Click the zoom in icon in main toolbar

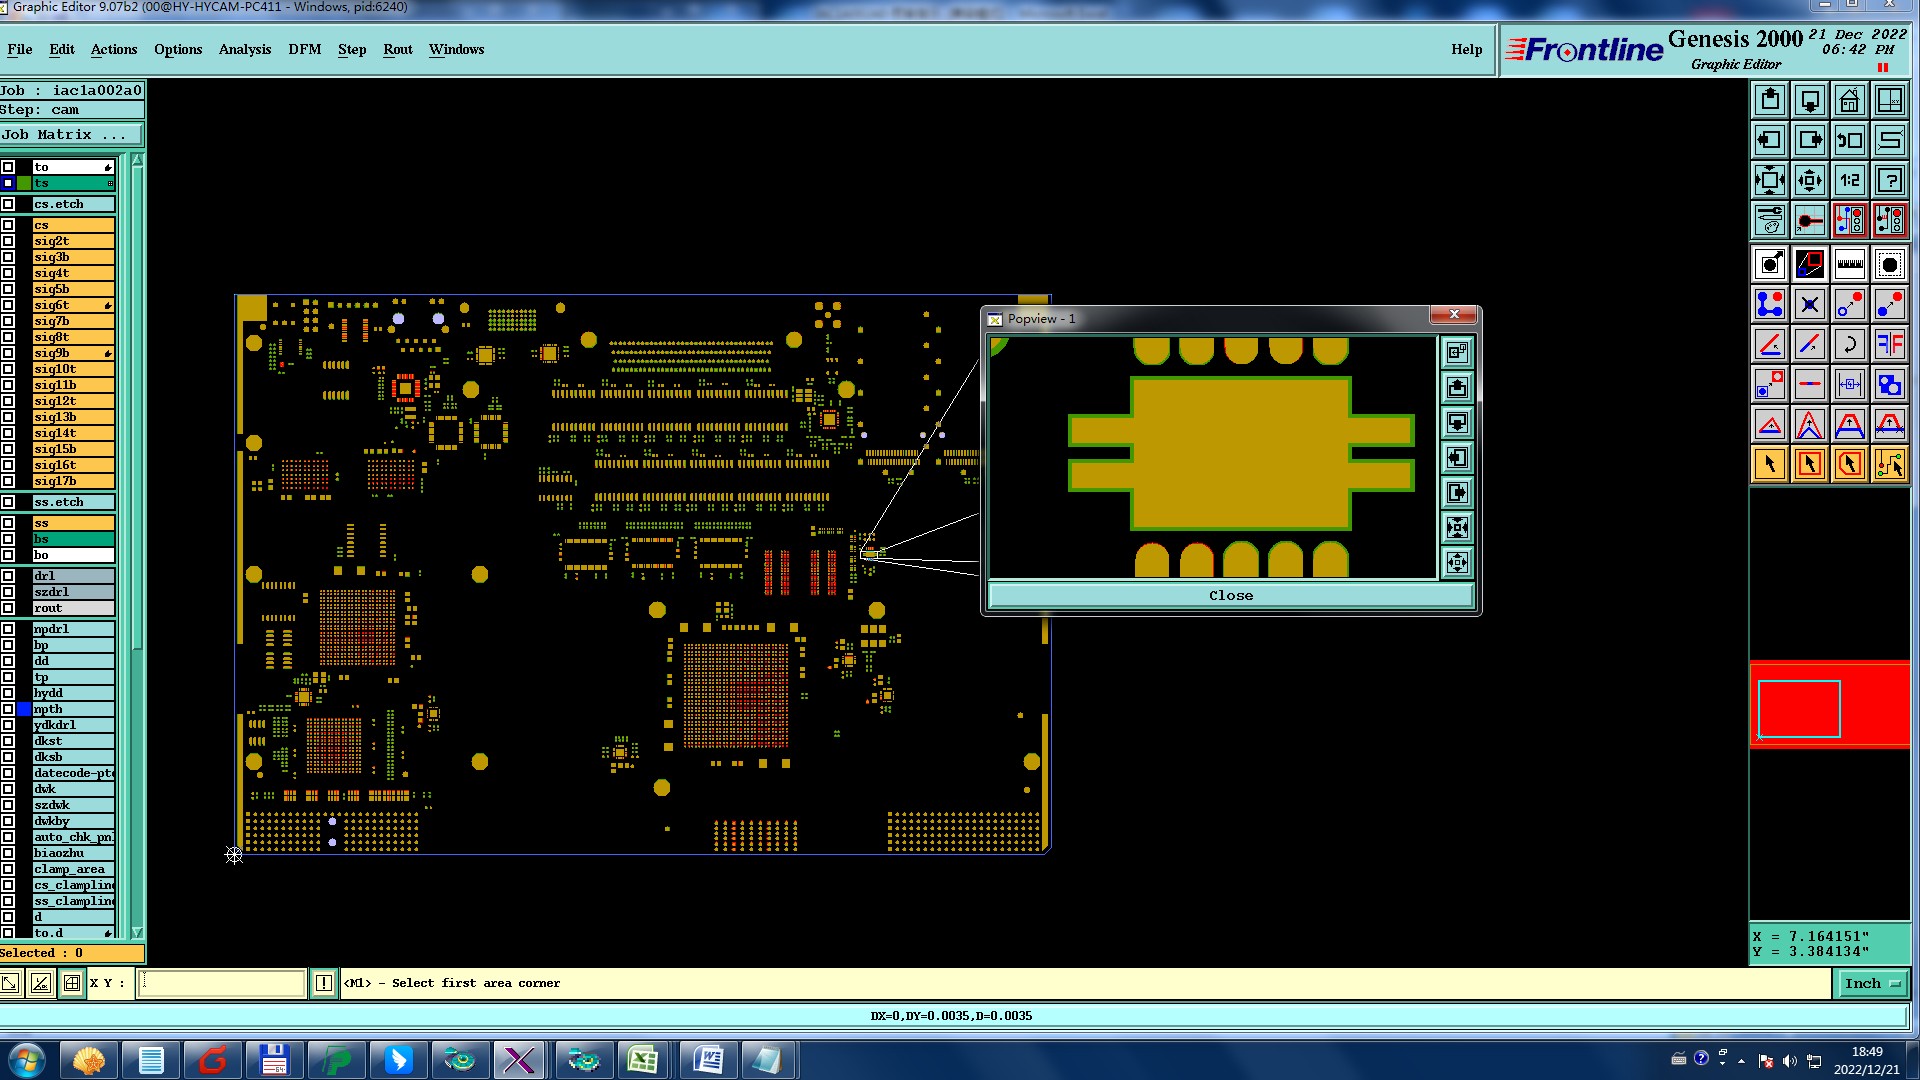click(1770, 180)
